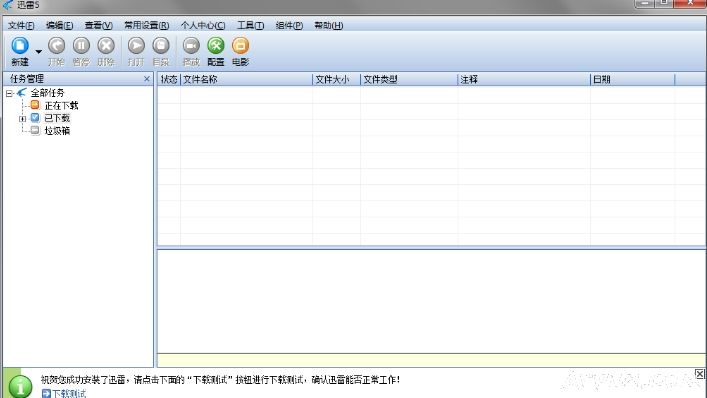
Task: Expand the 已下载 tree node
Action: [23, 119]
